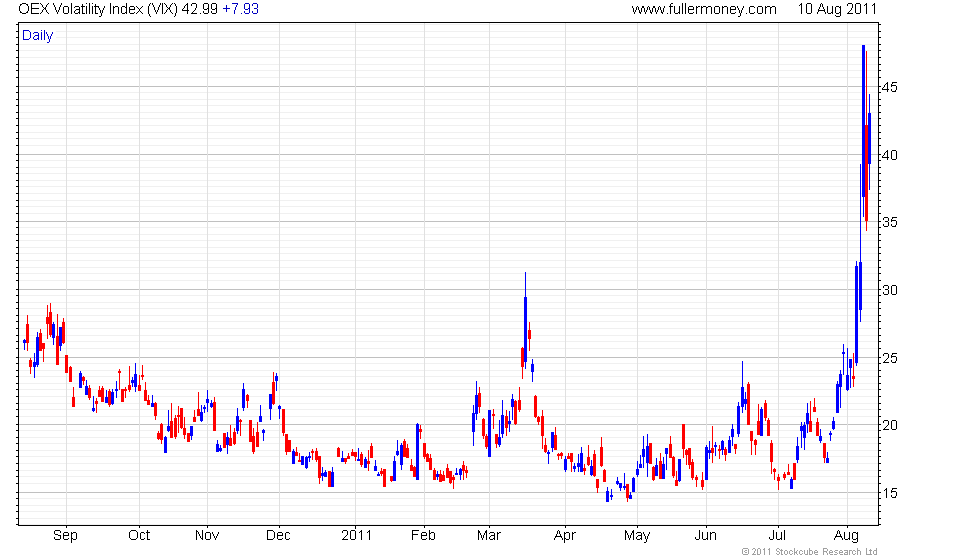The width and height of the screenshot is (960, 560).
Task: Click the 'Dec' x-axis label
Action: tap(278, 536)
